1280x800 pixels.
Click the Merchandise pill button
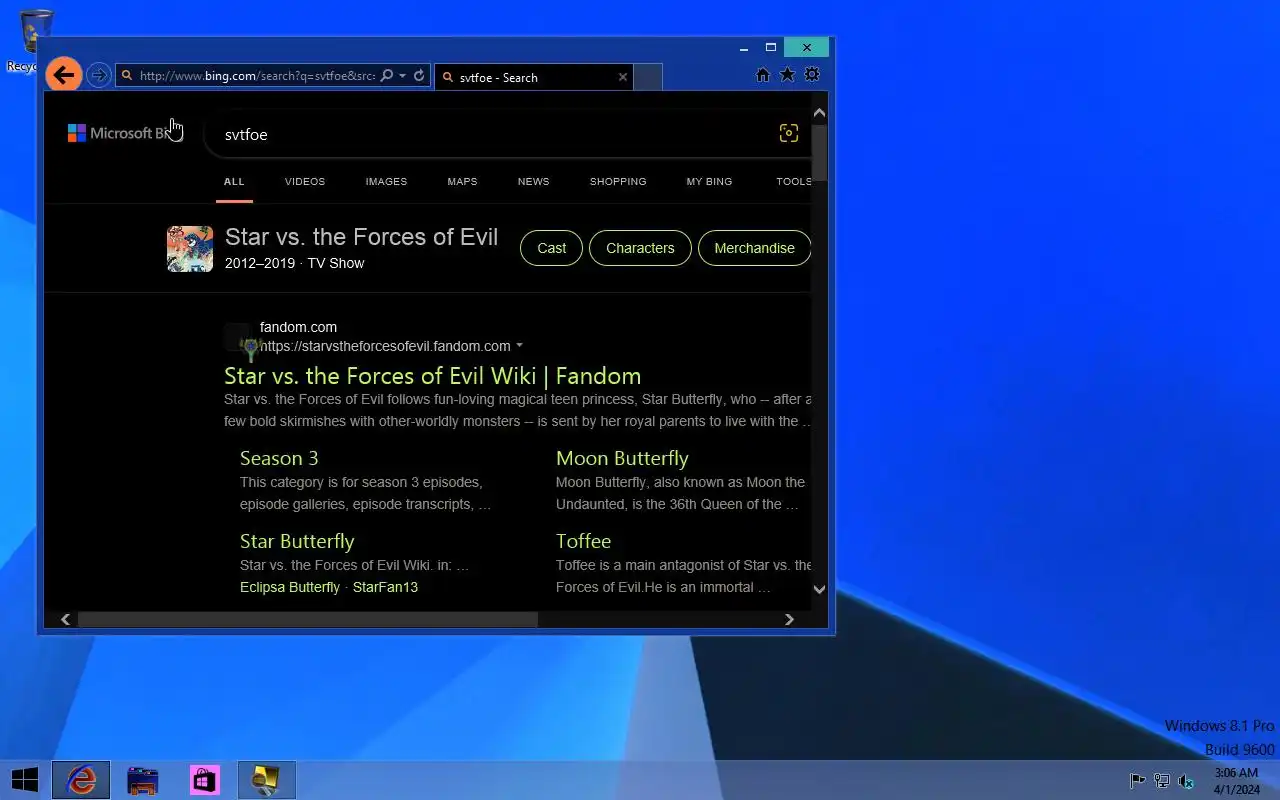(x=754, y=248)
